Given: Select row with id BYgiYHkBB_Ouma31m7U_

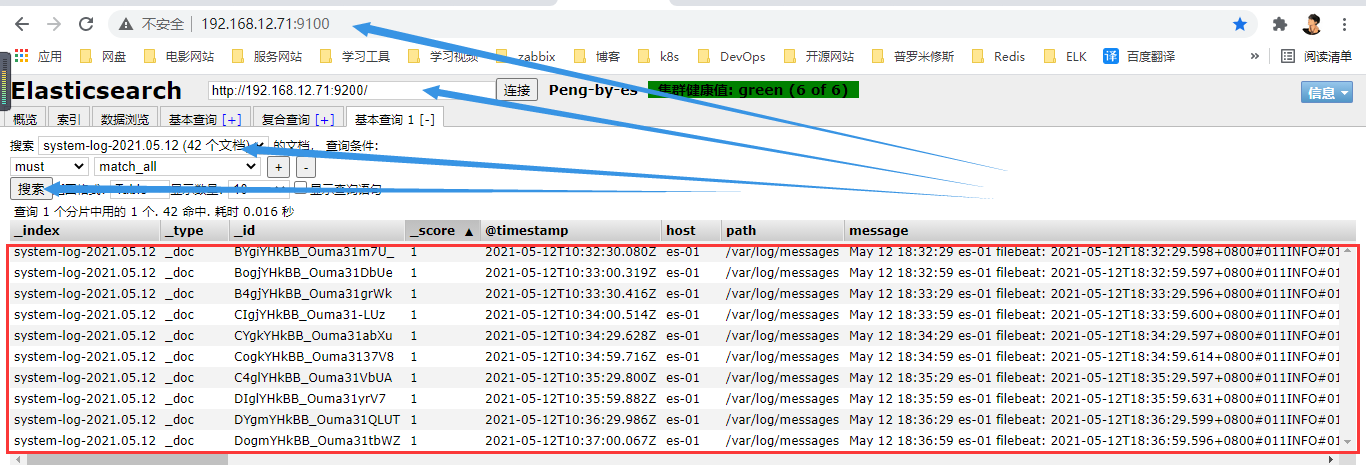Looking at the screenshot, I should coord(675,252).
